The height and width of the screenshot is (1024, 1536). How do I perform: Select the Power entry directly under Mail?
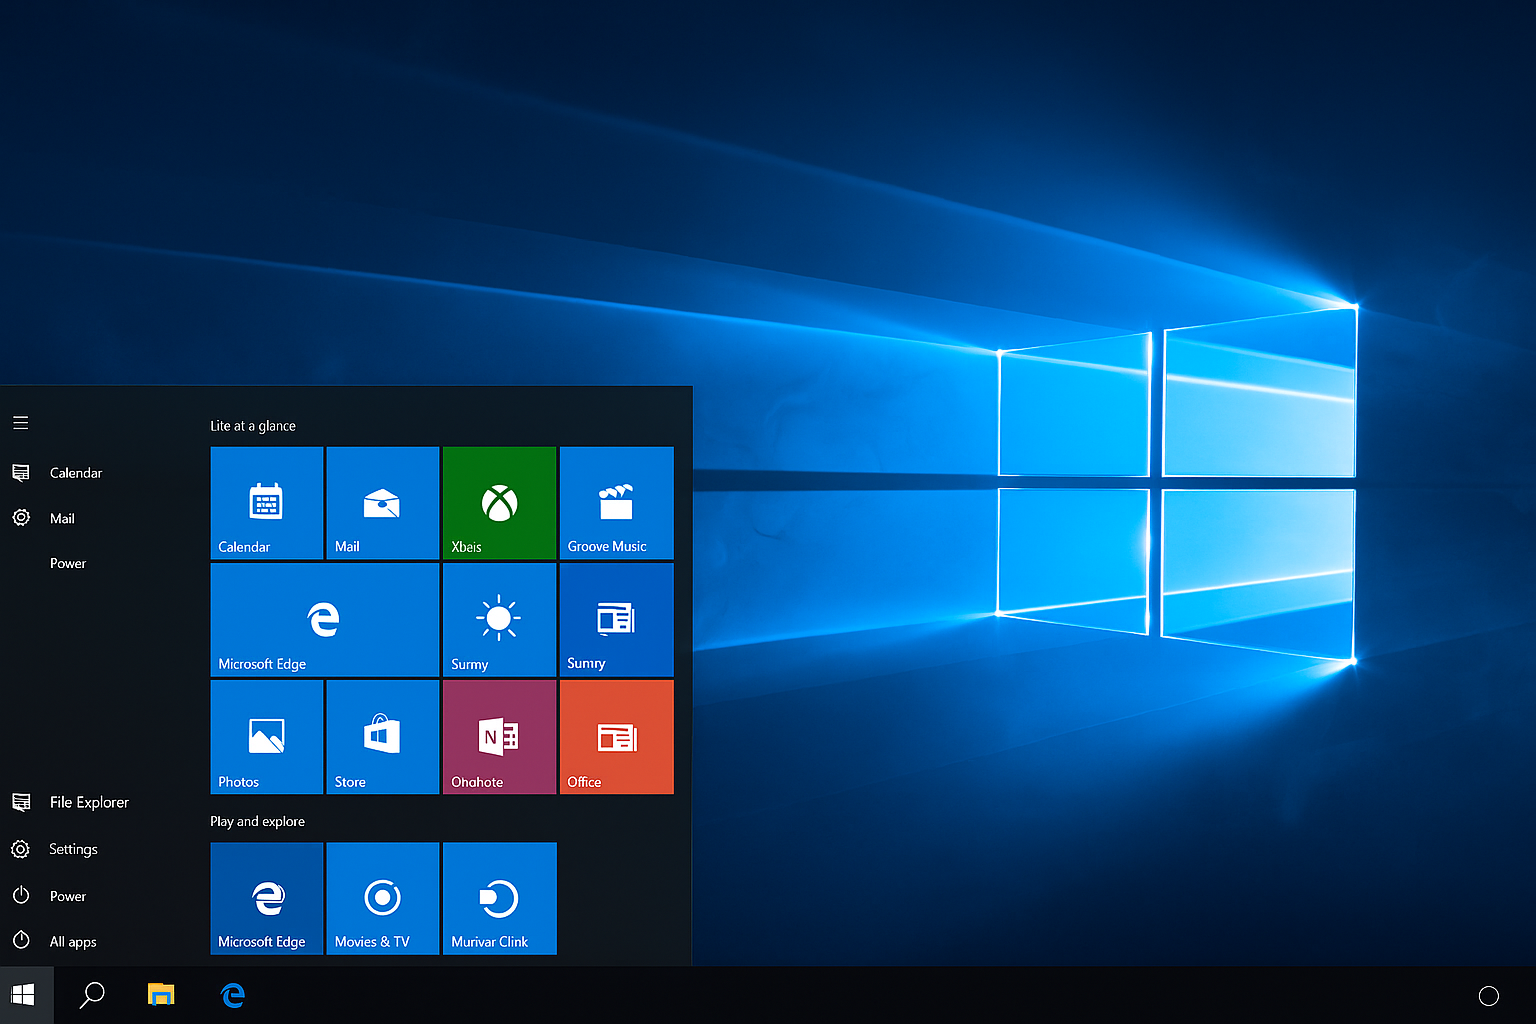tap(68, 563)
